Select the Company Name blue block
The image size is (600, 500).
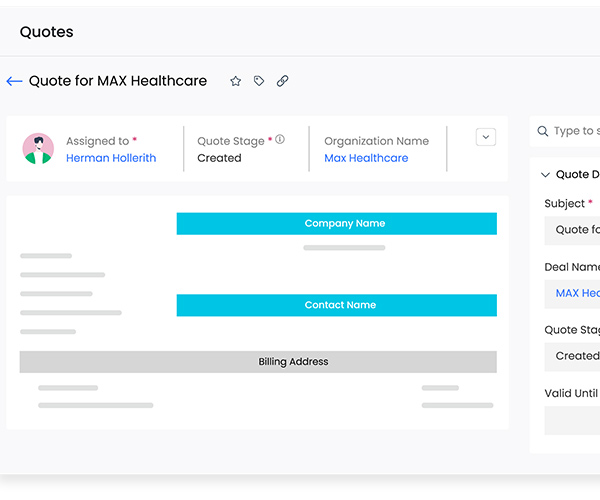pos(336,224)
